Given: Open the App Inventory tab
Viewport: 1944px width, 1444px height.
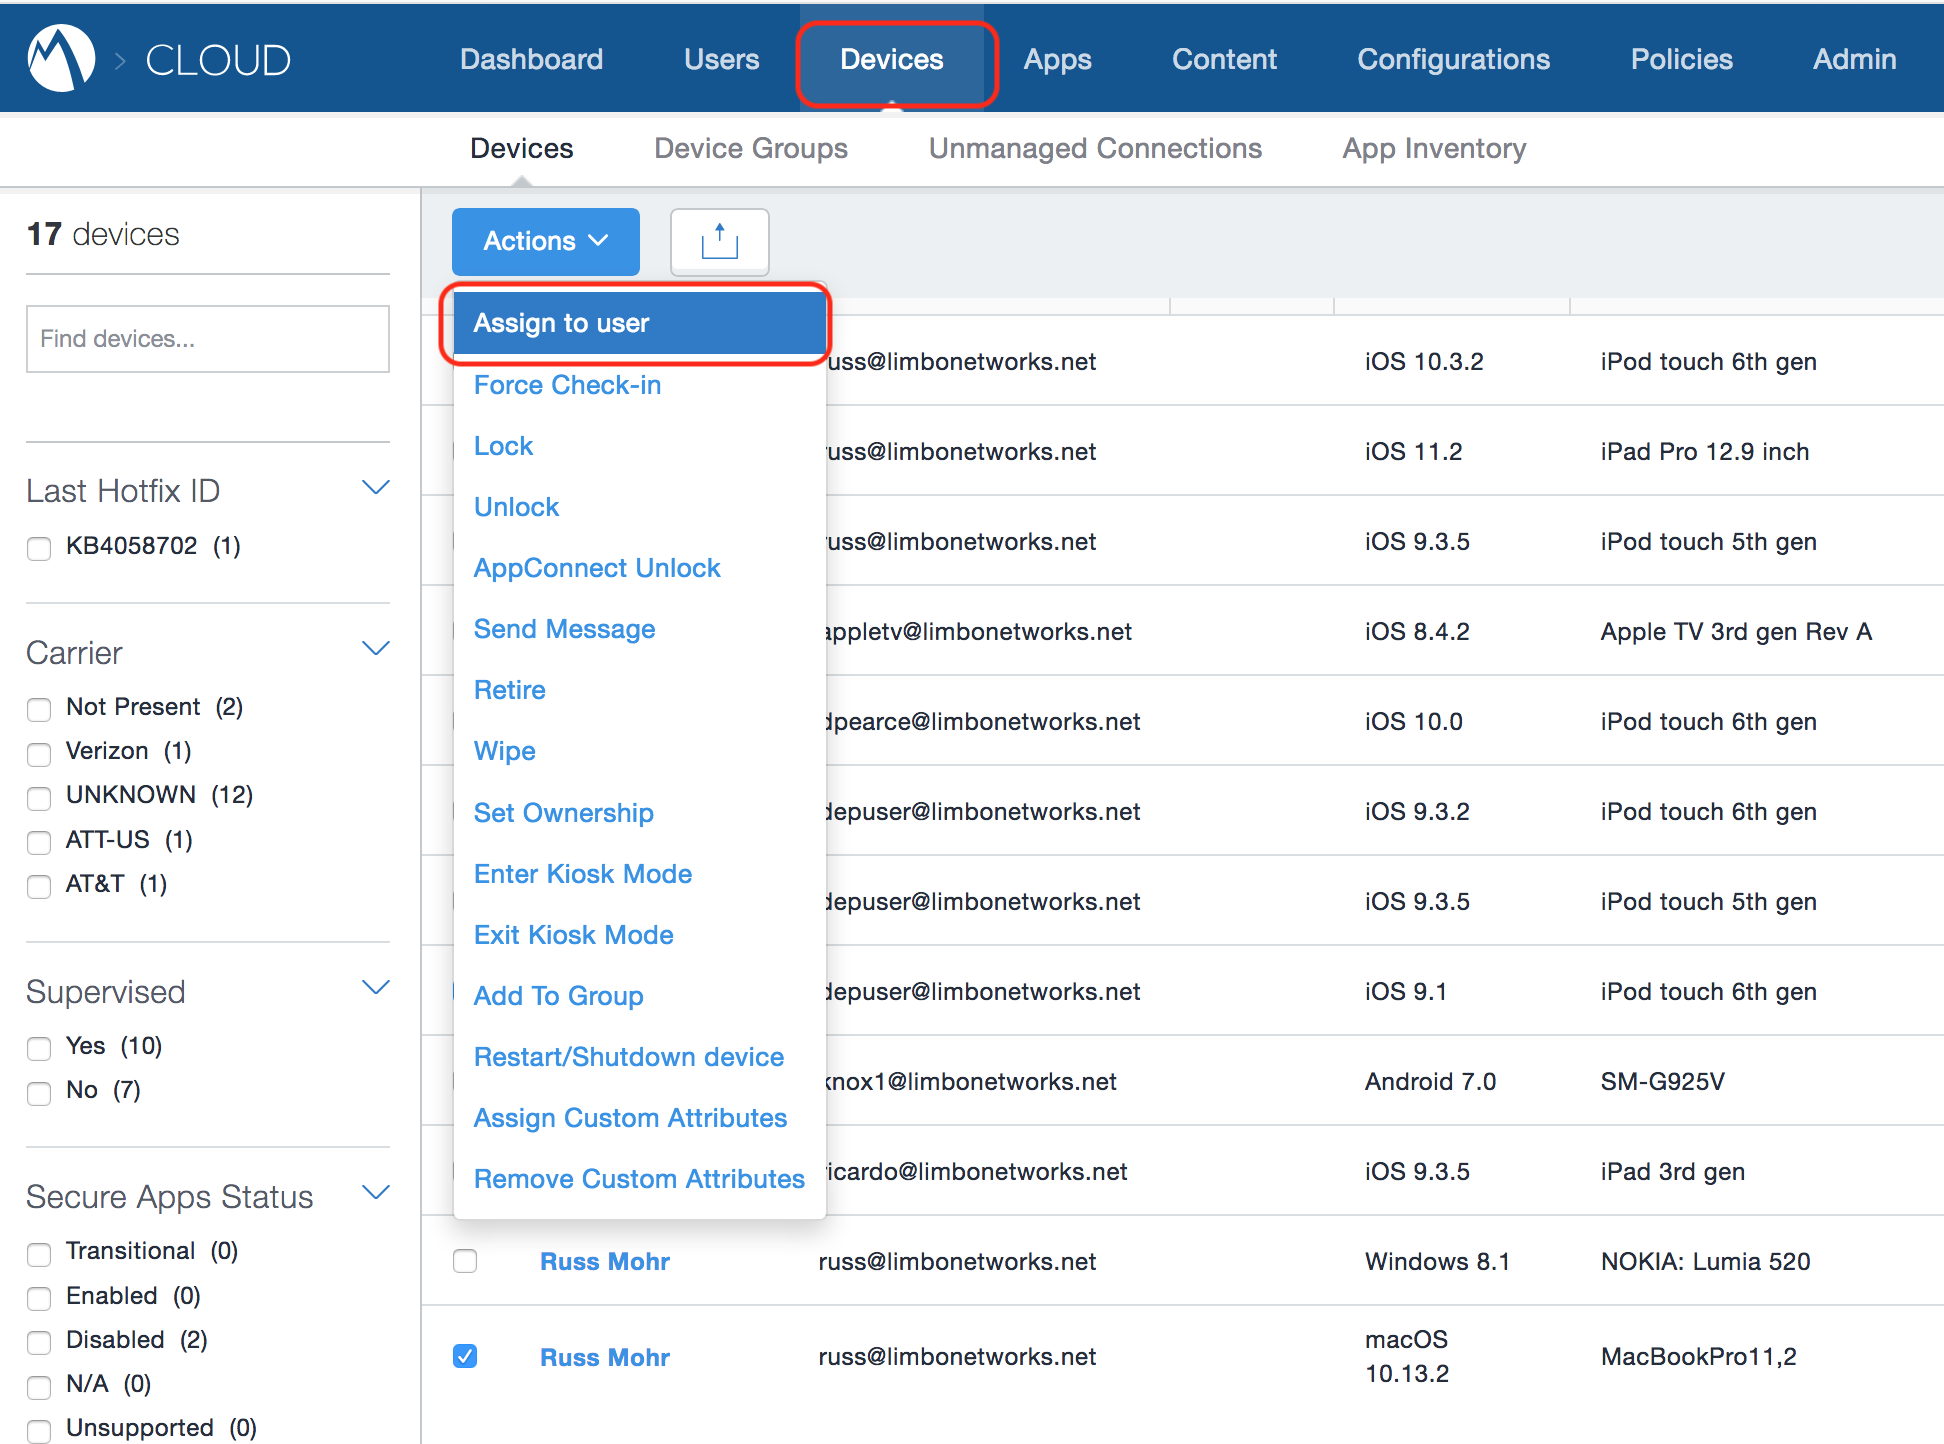Looking at the screenshot, I should click(1433, 148).
